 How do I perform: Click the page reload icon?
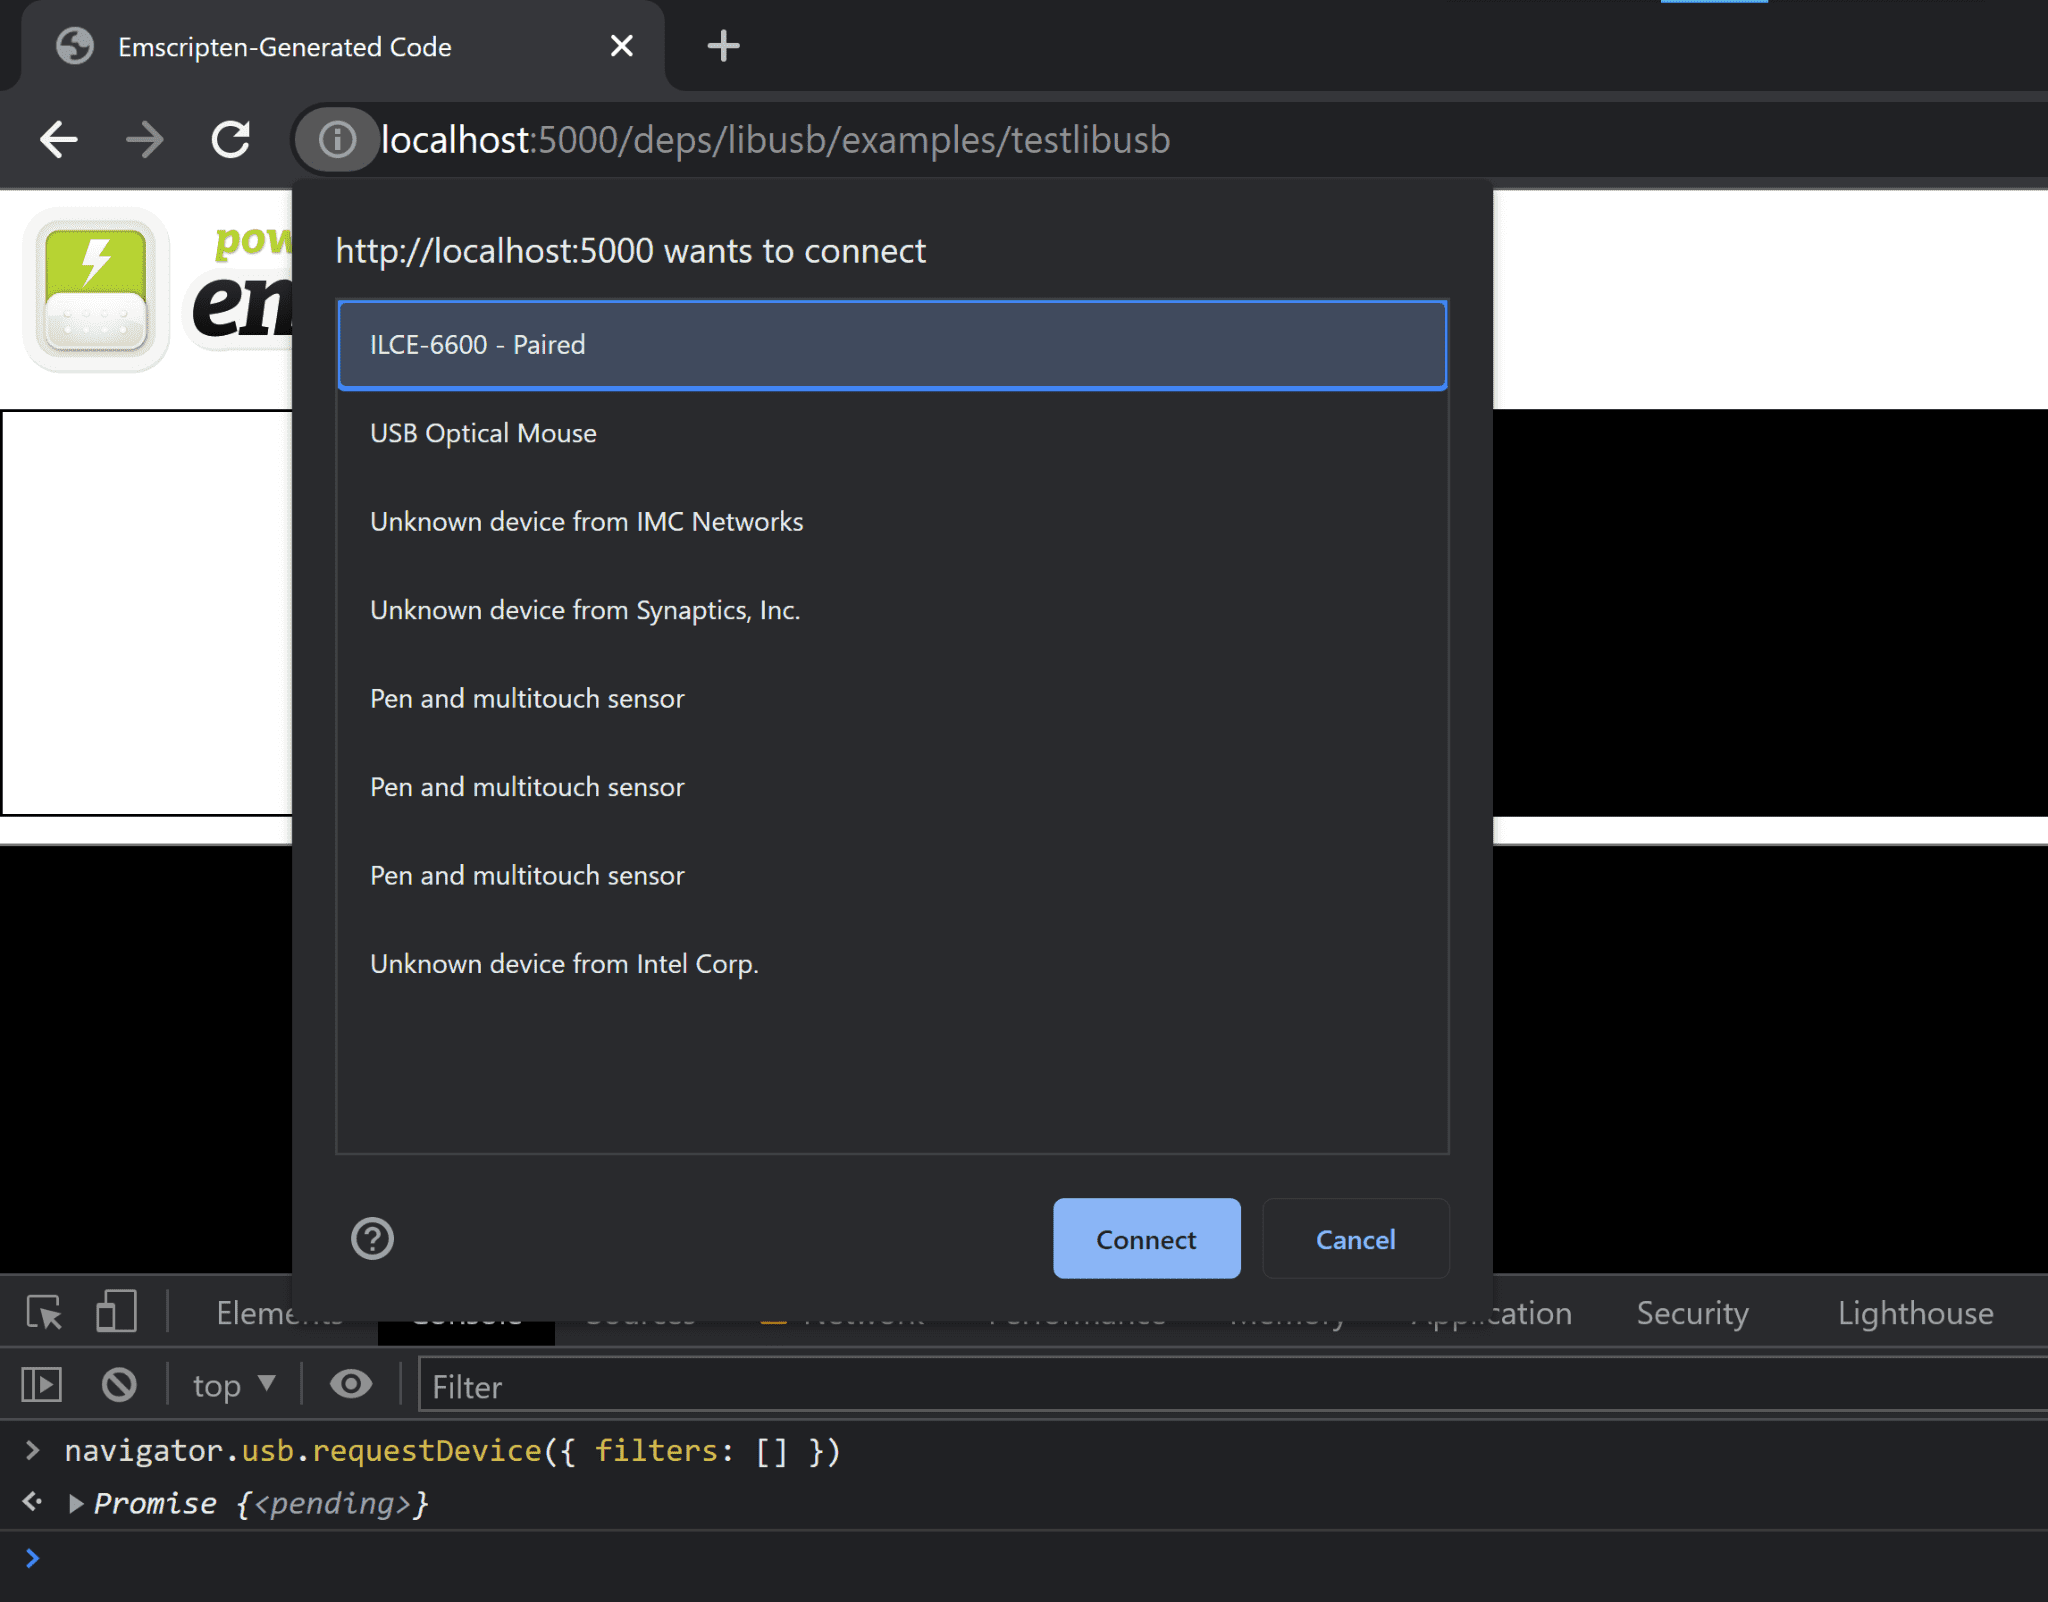[x=234, y=140]
